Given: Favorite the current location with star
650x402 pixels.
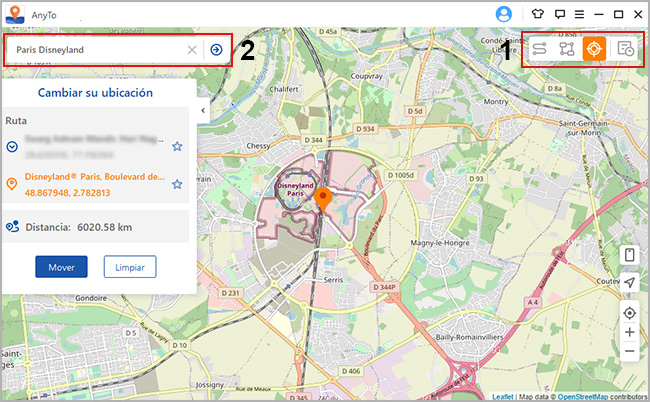Looking at the screenshot, I should (177, 146).
